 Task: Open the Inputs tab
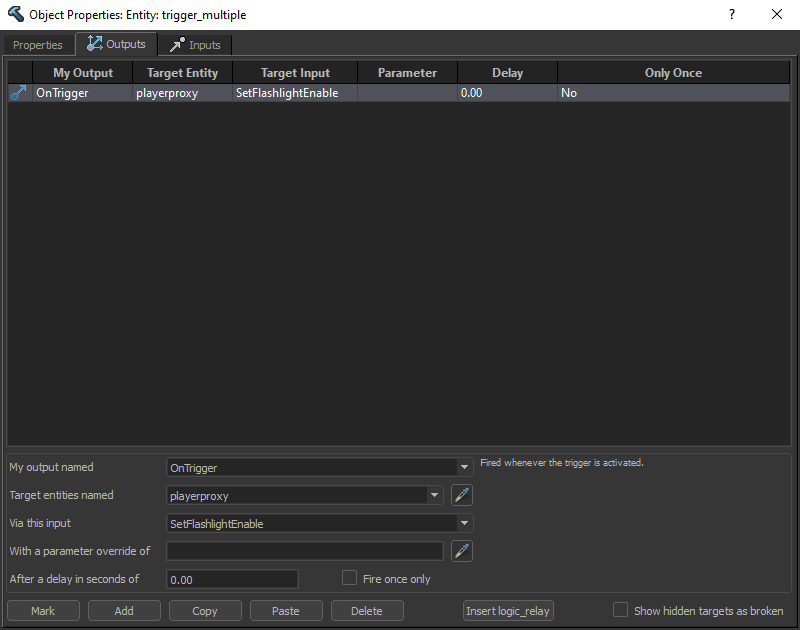point(195,45)
